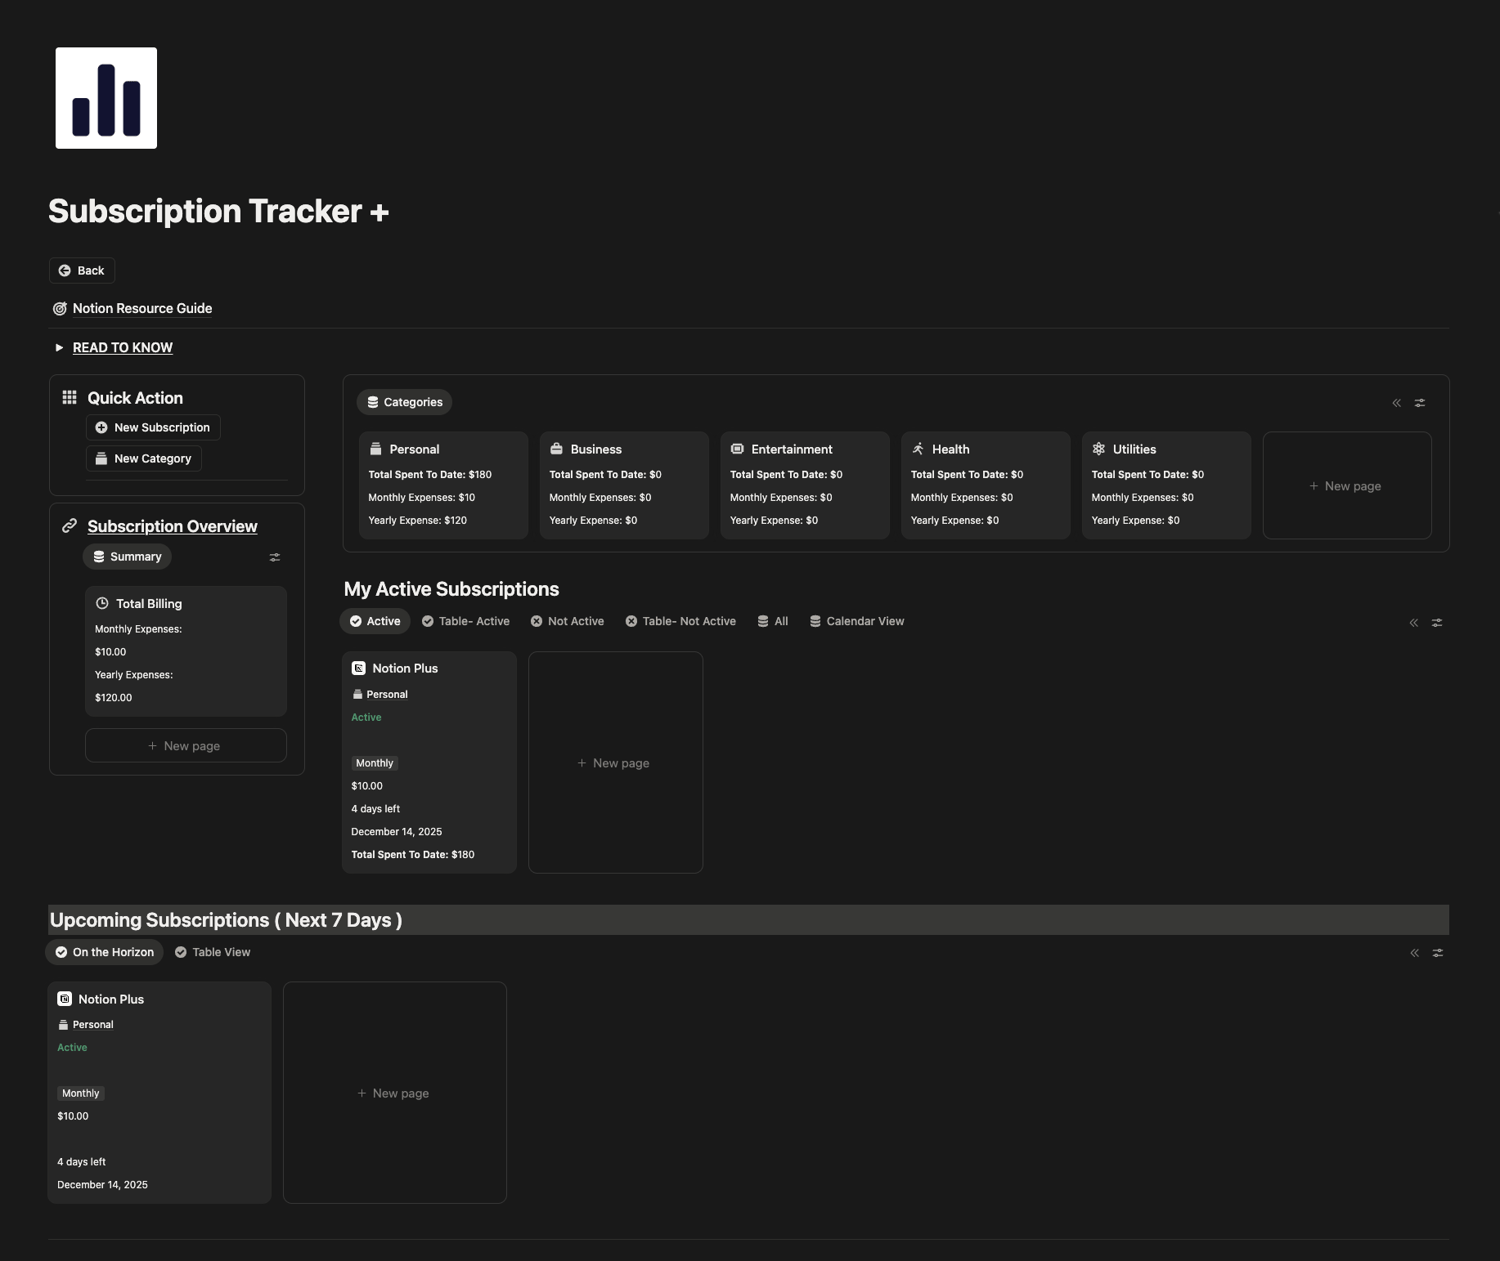Click the "Subscription Tracker +" page title
Screen dimensions: 1500x1261
[218, 211]
